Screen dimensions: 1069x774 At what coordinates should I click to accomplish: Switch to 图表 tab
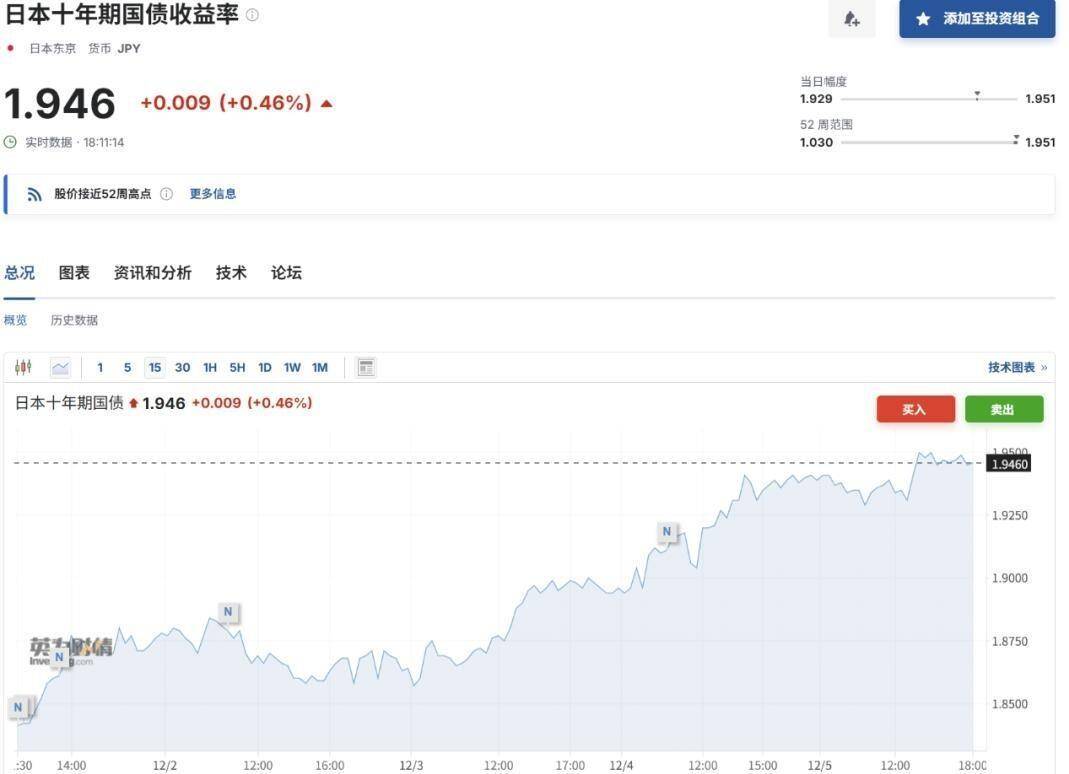[x=74, y=273]
